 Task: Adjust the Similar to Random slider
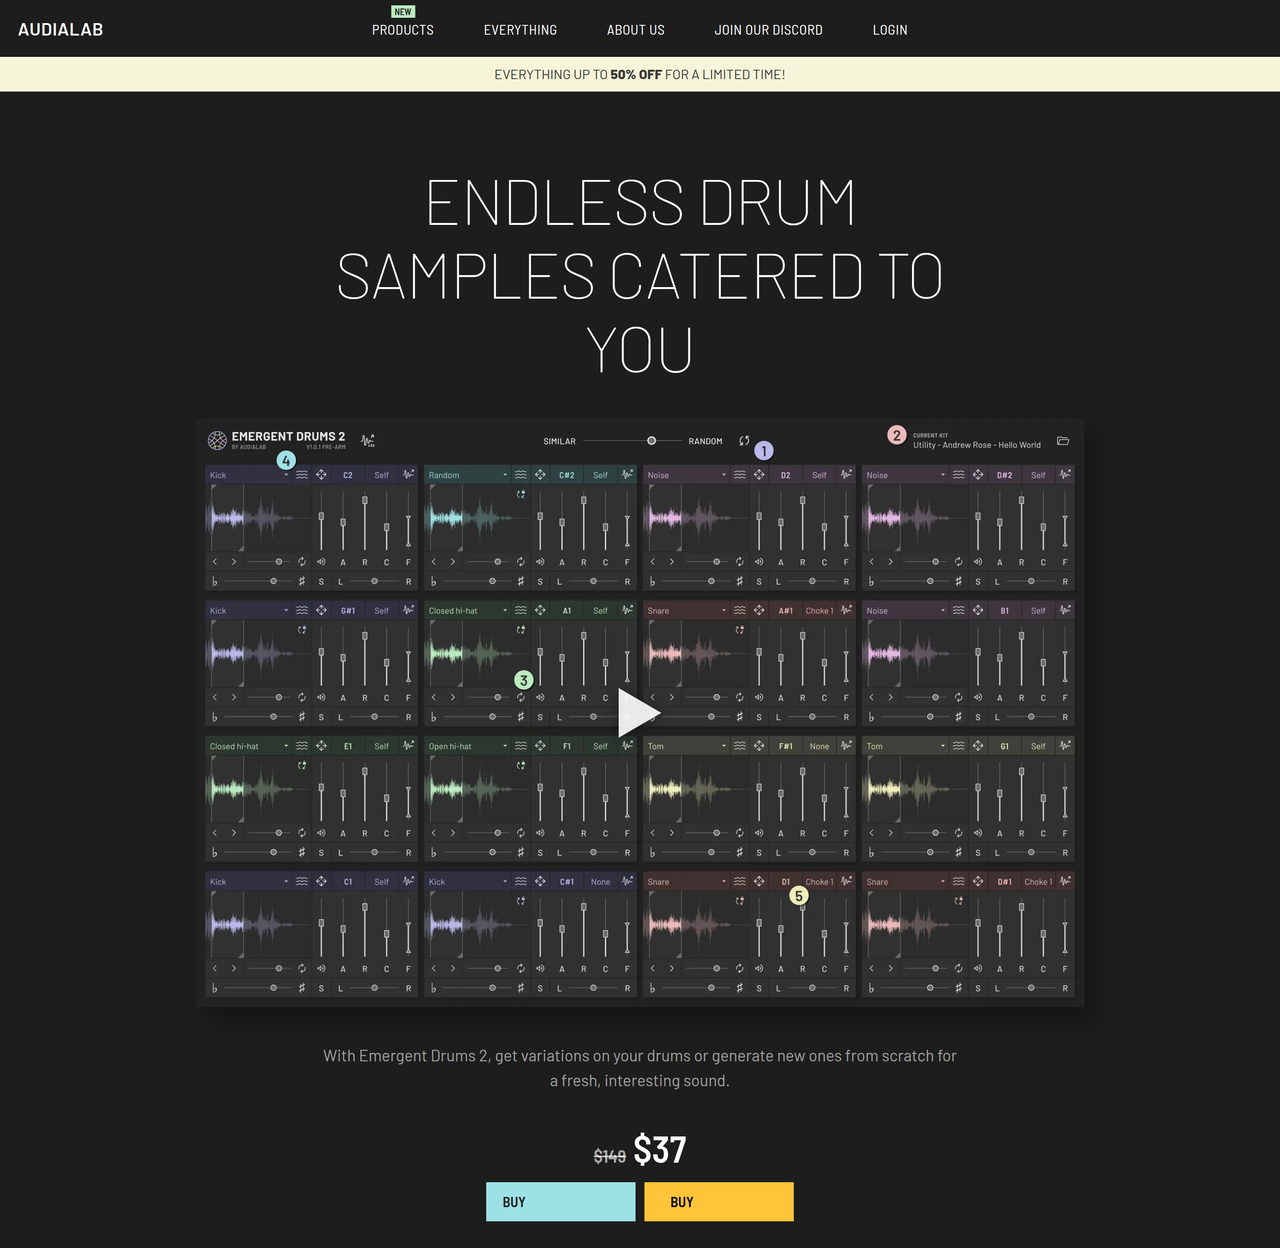click(632, 441)
